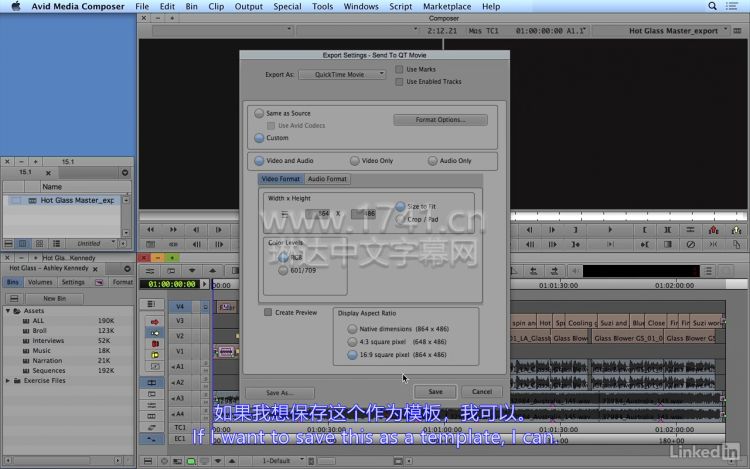Click the Effects tab icon in project window
Viewport: 750px width, 469px height.
pyautogui.click(x=99, y=283)
